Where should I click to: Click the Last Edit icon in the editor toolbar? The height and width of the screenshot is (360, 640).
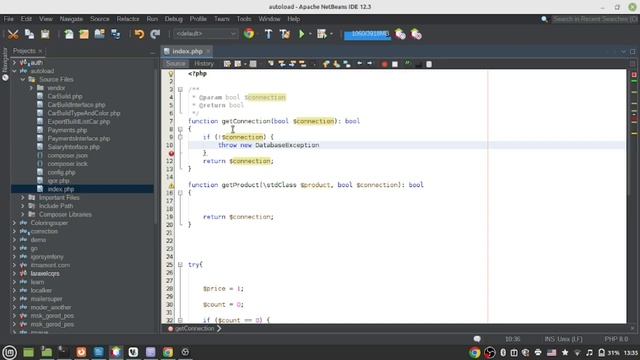click(227, 64)
